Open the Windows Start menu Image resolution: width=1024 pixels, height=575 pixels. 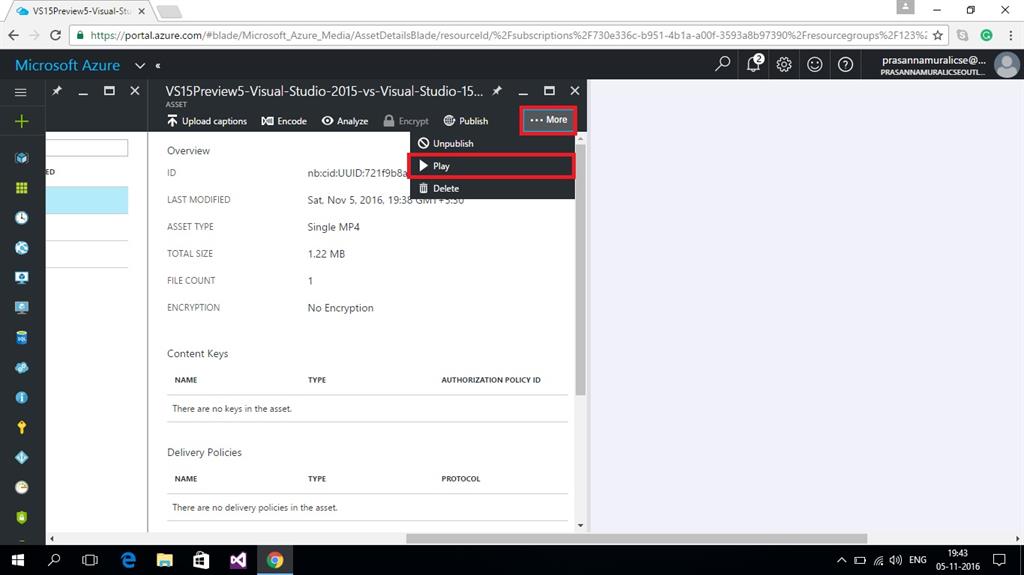click(18, 560)
